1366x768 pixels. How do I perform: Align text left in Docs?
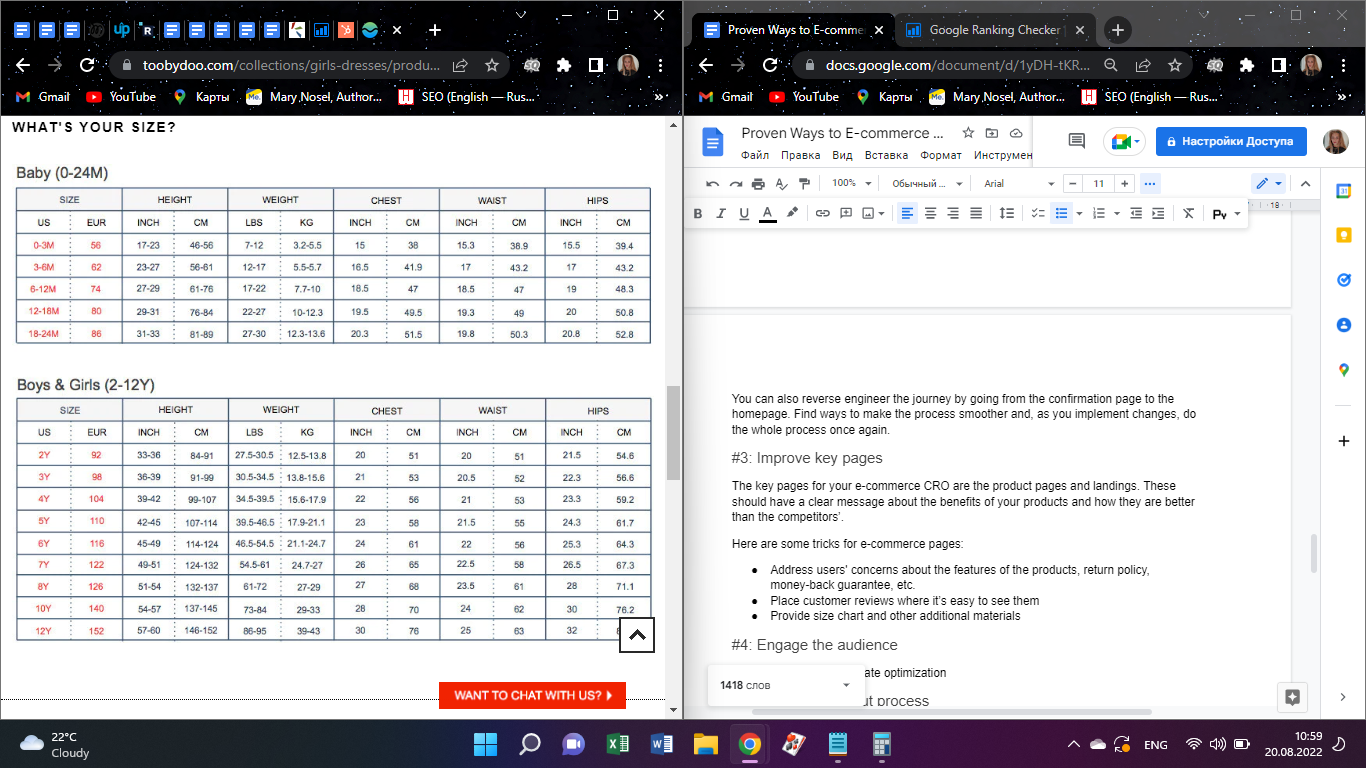907,213
